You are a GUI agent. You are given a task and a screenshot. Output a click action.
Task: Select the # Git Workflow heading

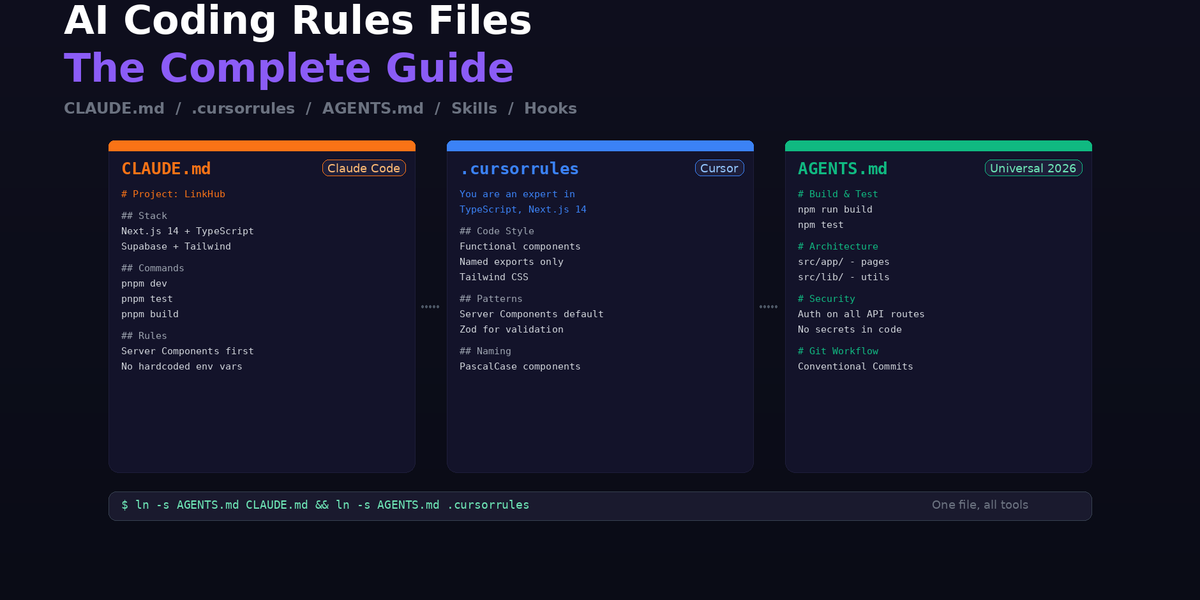838,350
